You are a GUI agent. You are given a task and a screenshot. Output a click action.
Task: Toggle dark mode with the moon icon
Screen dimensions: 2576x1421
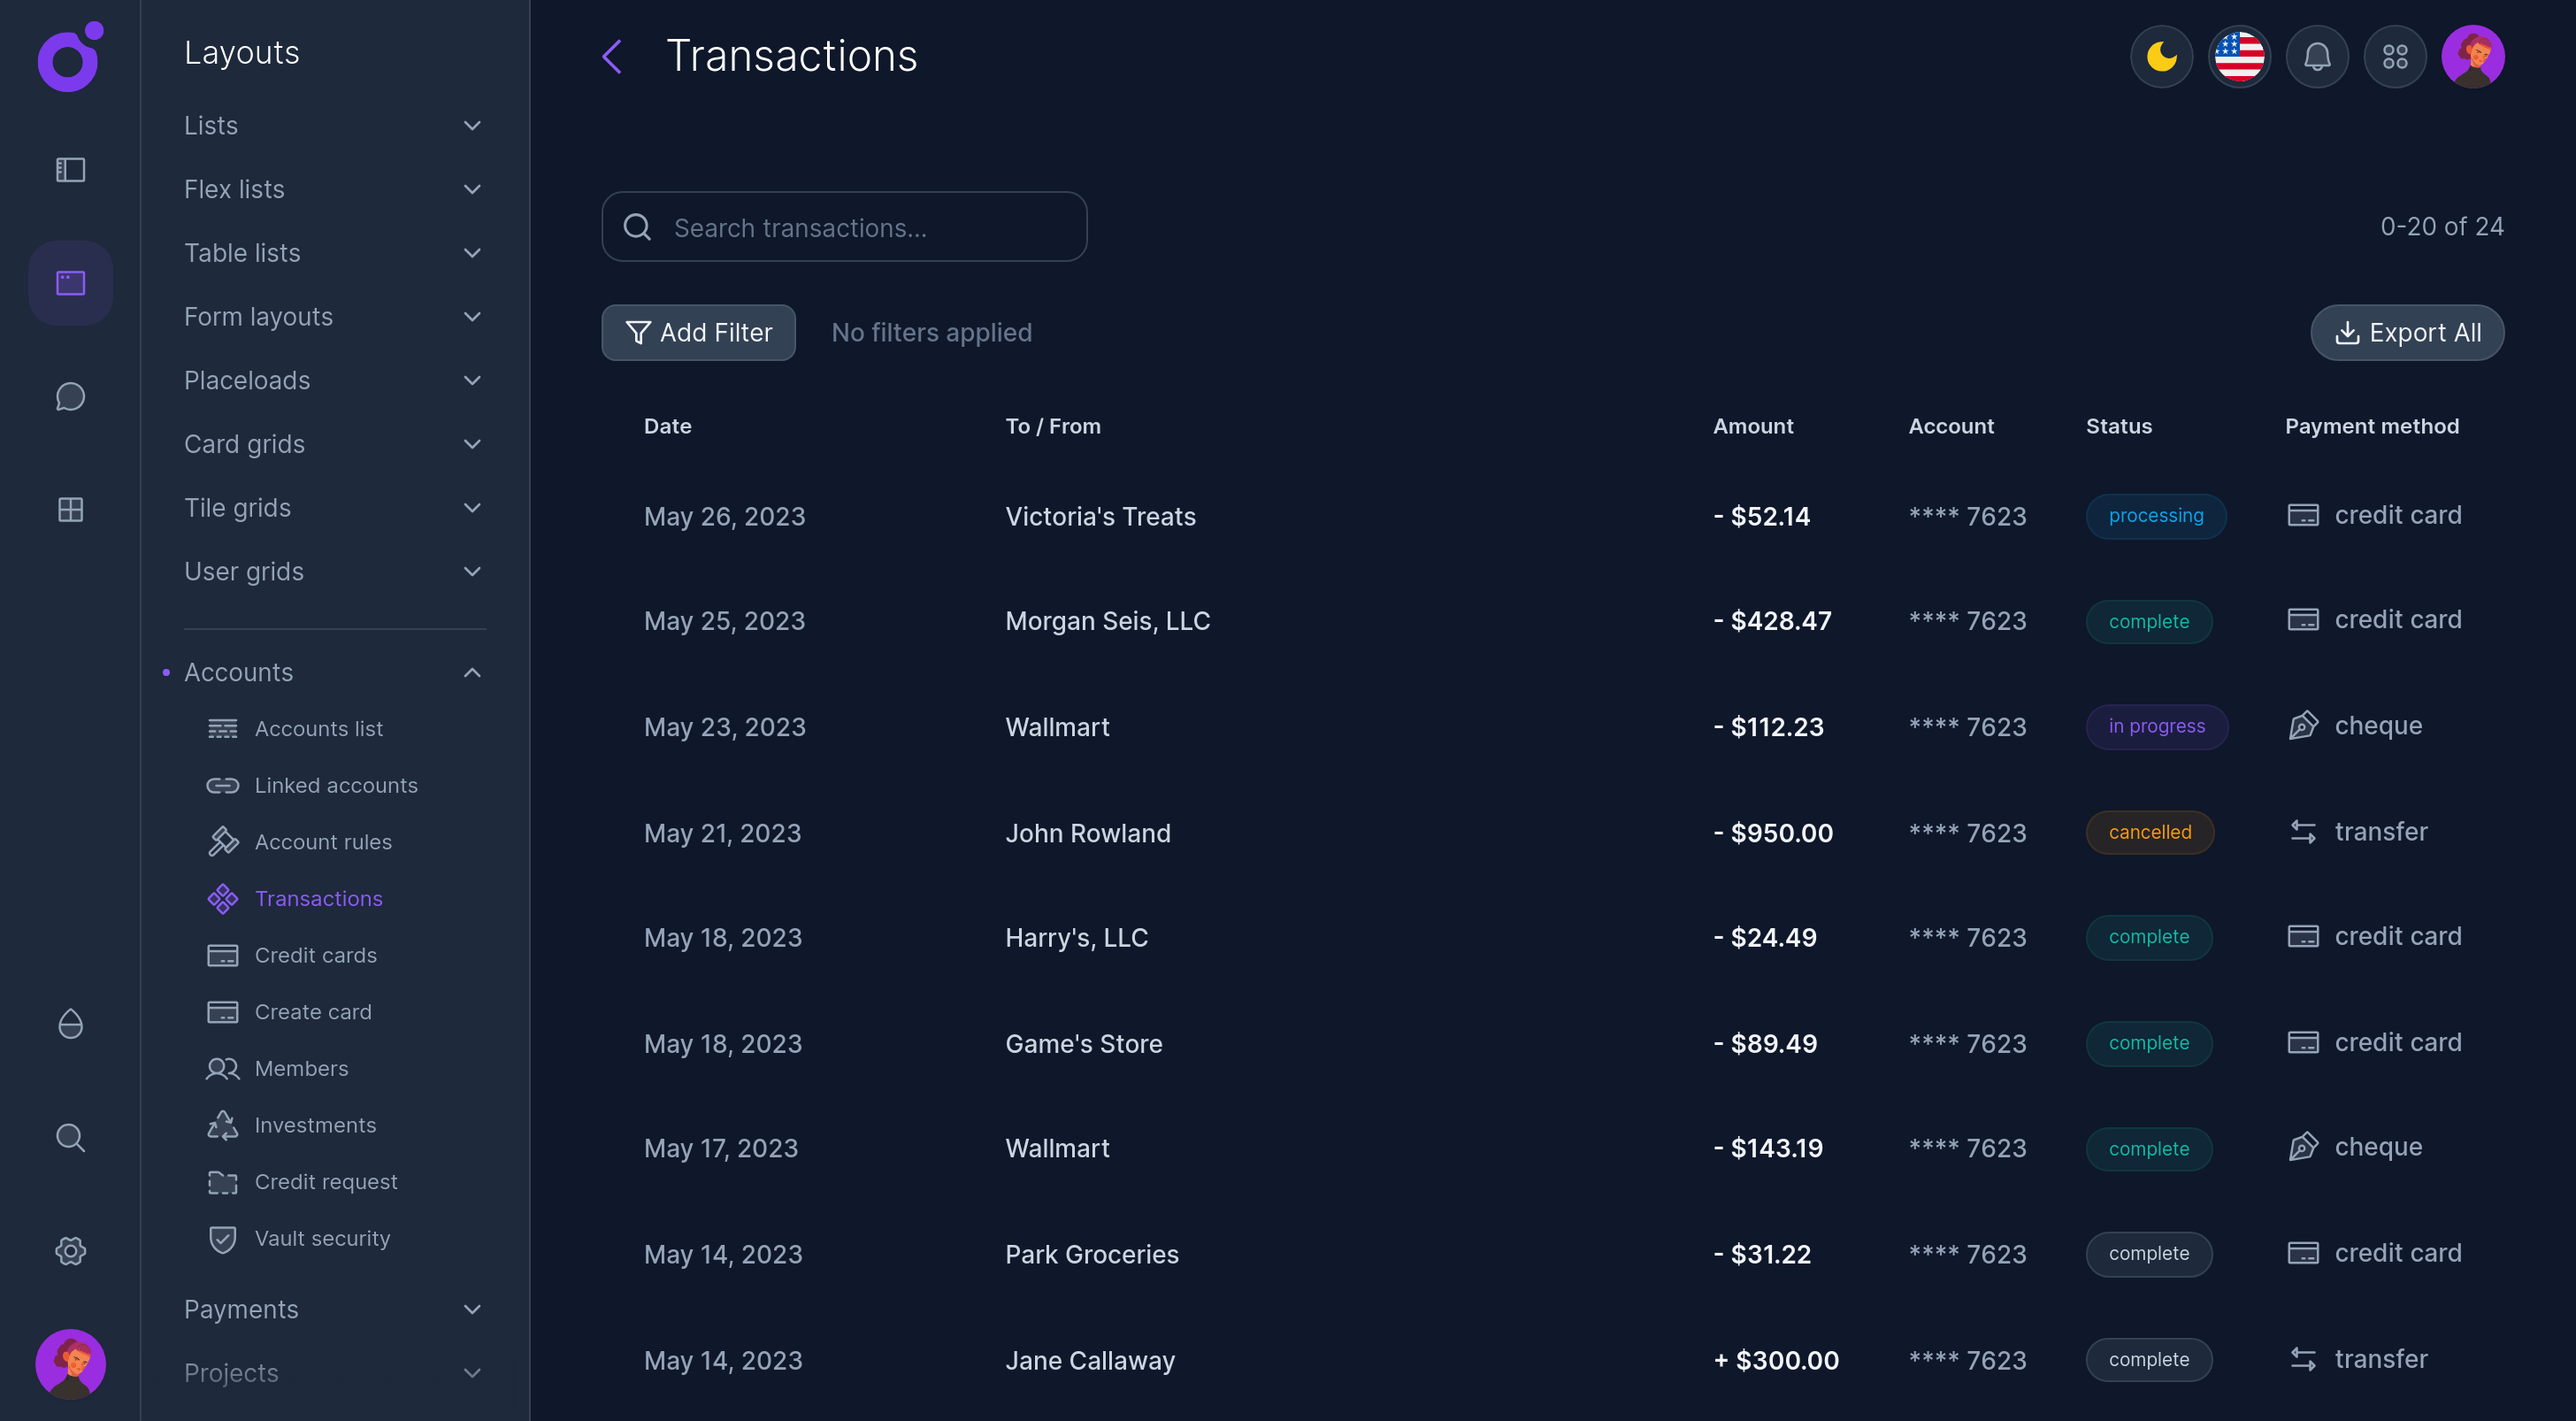click(x=2161, y=57)
